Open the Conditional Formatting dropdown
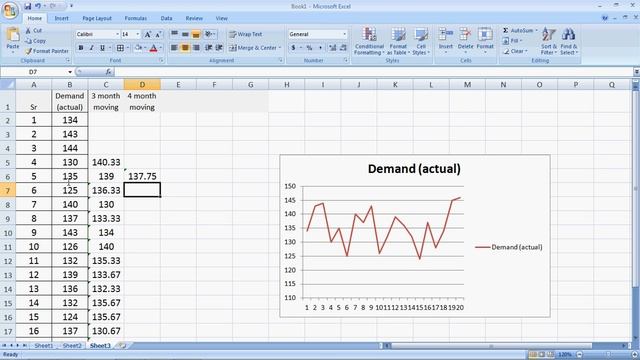This screenshot has height=360, width=640. 369,41
